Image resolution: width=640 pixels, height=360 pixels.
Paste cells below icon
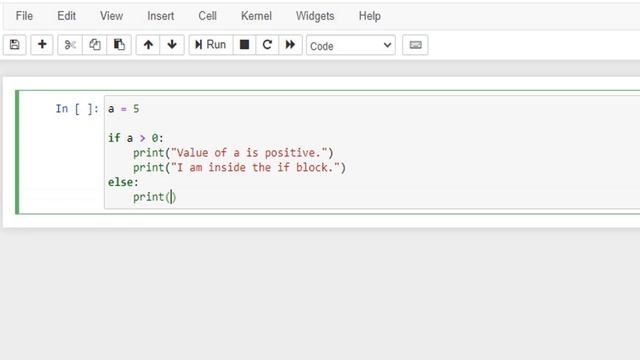119,44
